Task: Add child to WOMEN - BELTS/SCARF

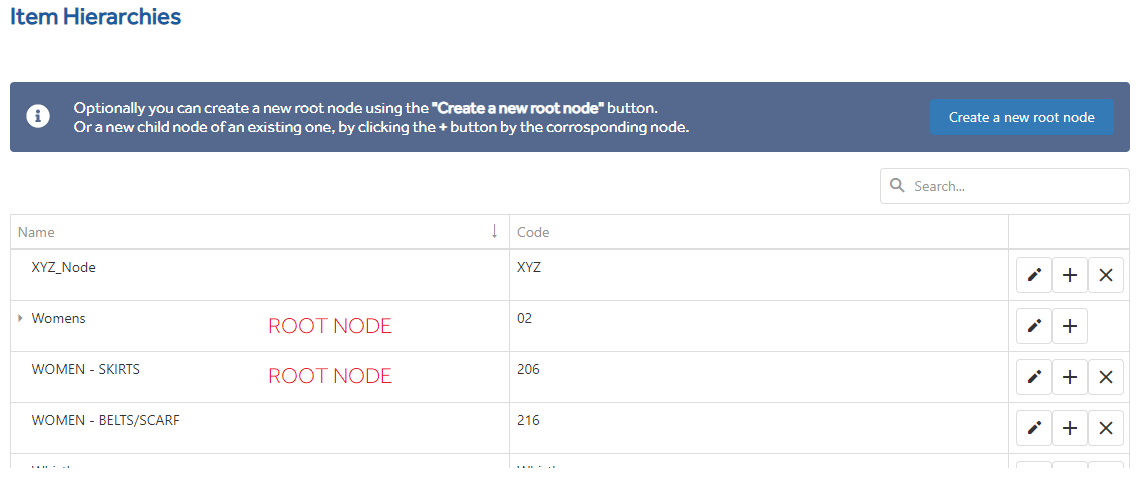Action: (1070, 428)
